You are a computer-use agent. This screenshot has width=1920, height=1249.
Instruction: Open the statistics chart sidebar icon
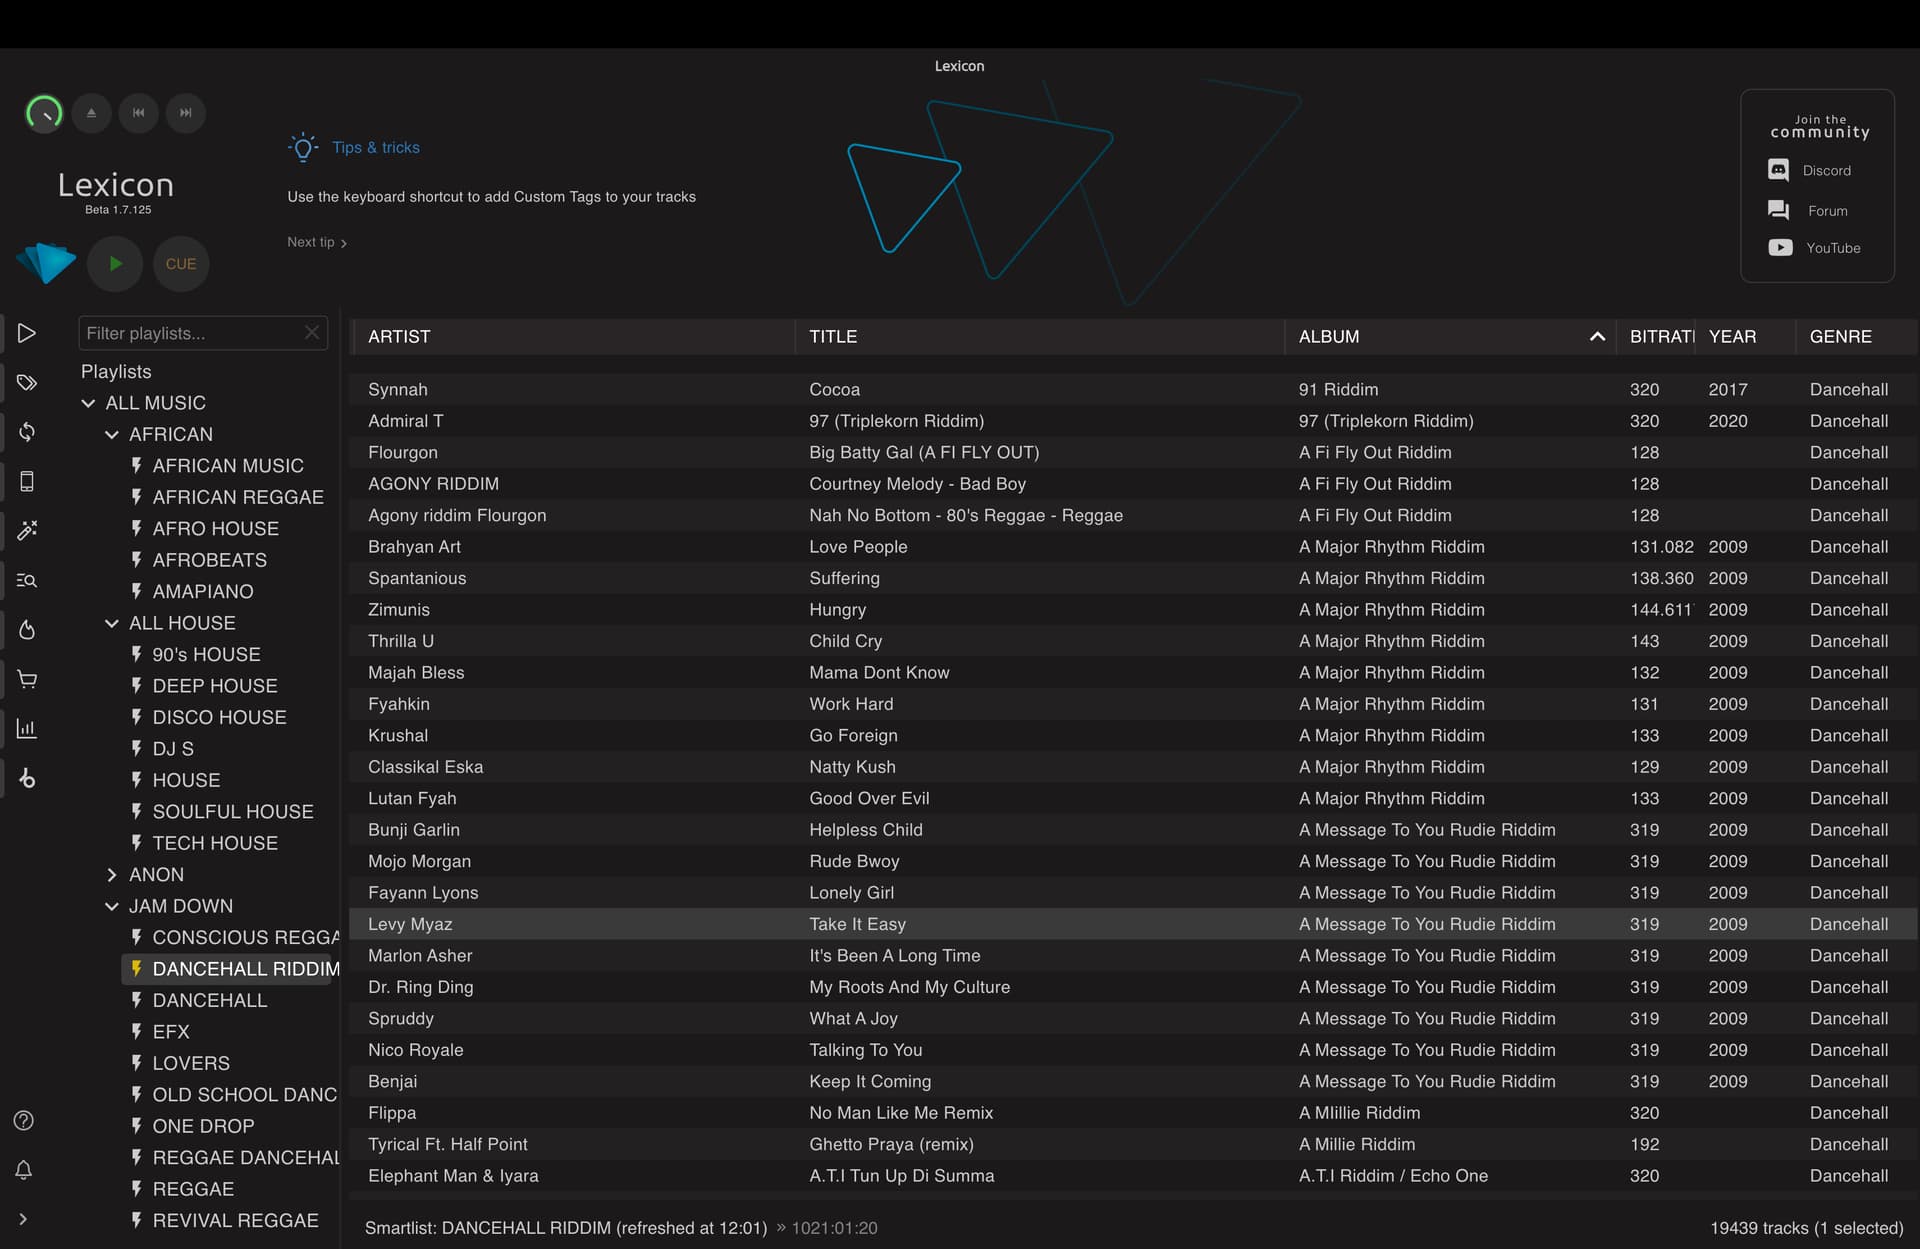[27, 729]
